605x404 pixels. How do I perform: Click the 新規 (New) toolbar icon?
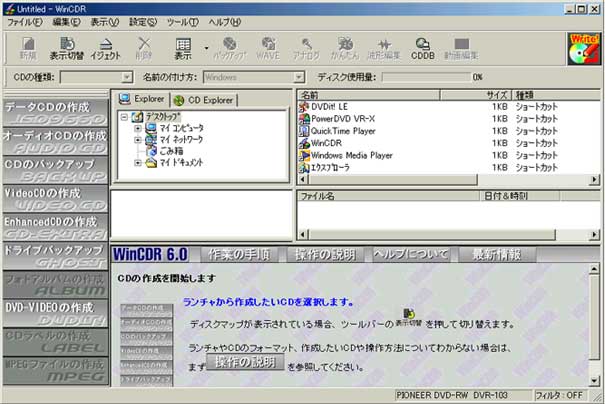click(28, 48)
